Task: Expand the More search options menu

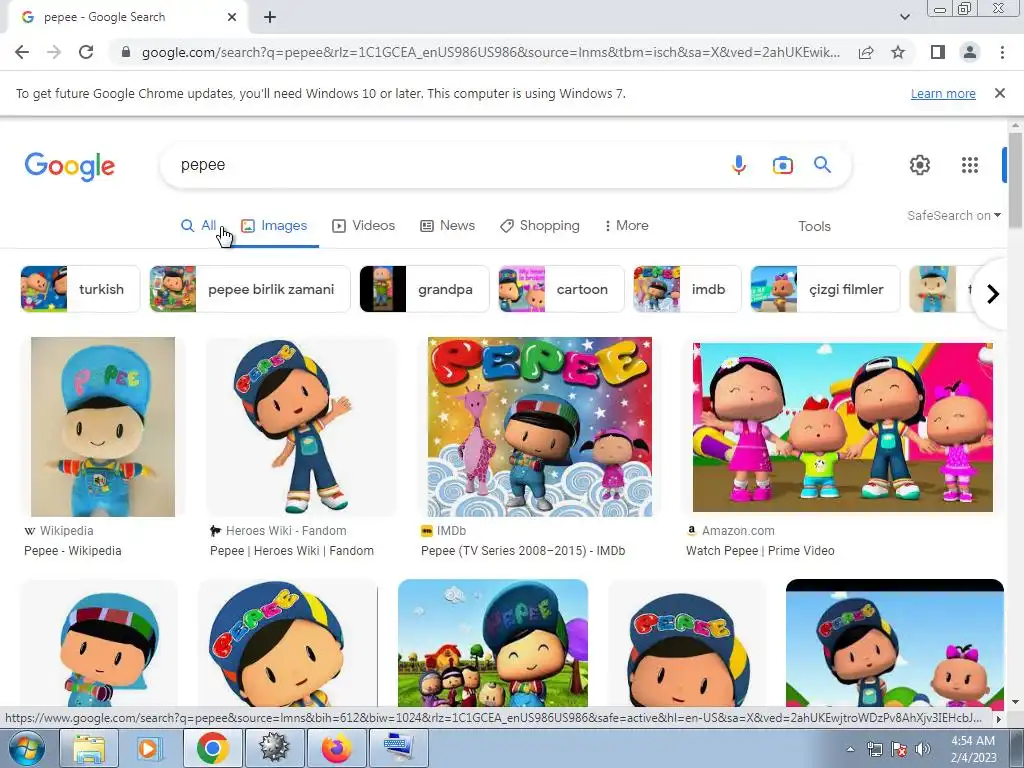Action: coord(626,226)
